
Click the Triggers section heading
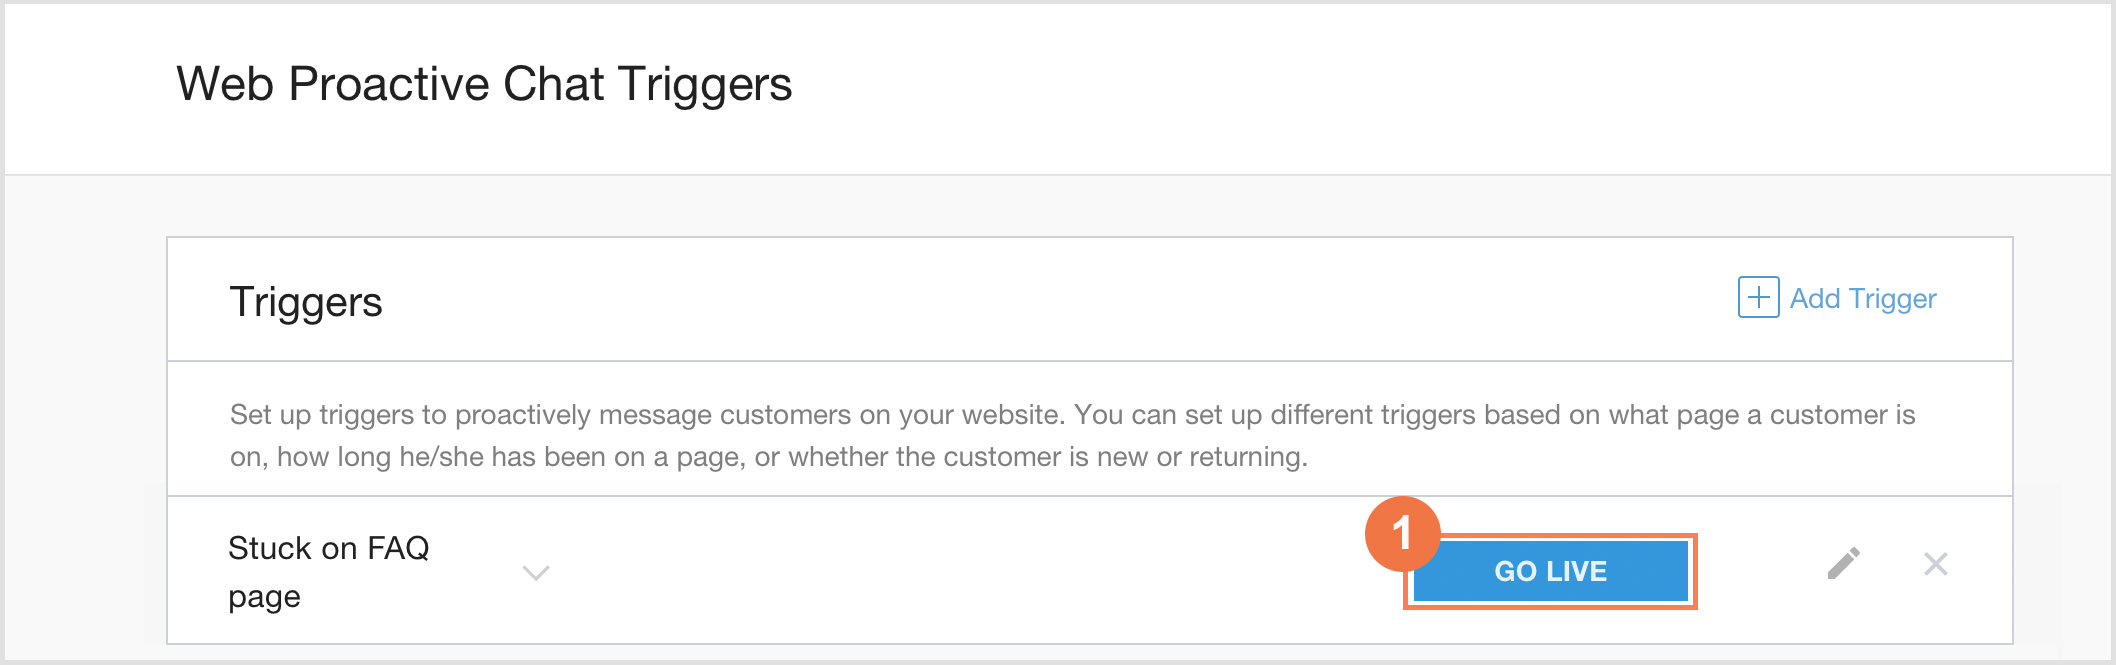306,302
